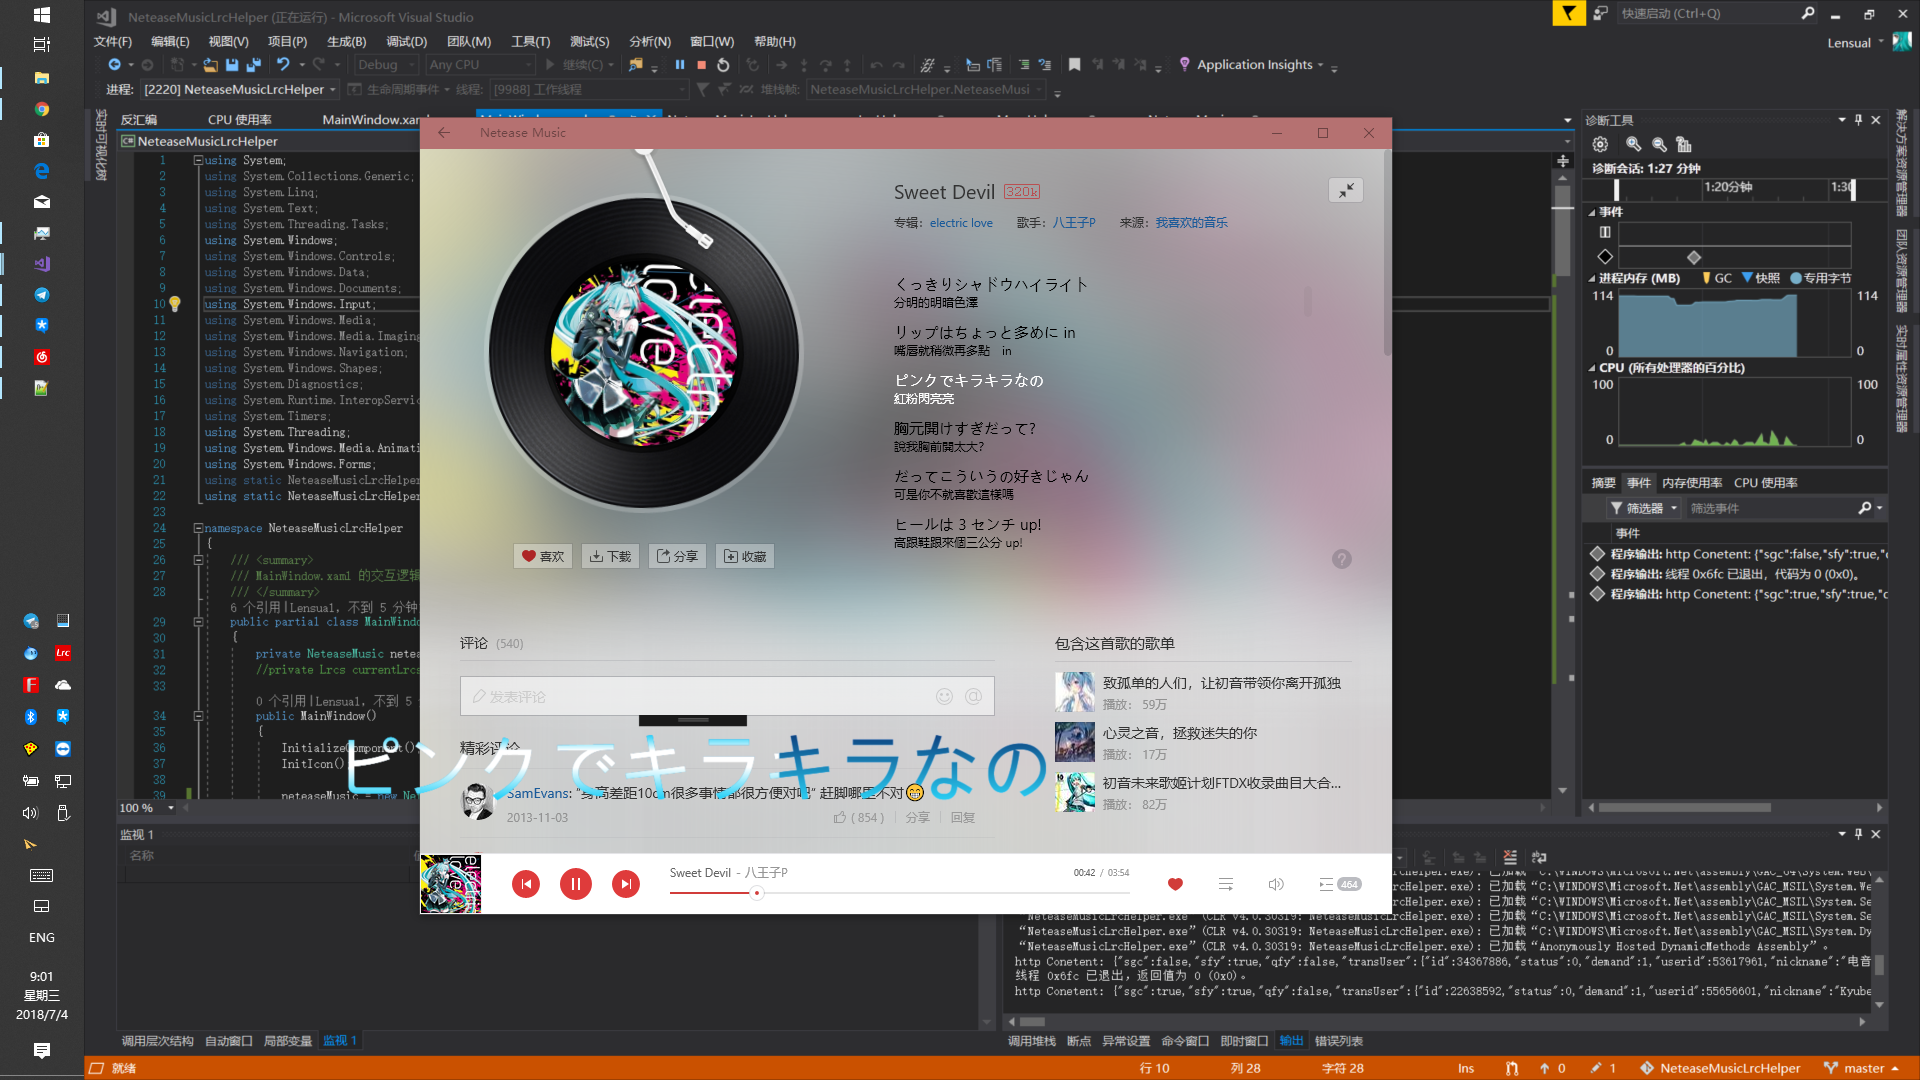Open the 筛选器 filter dropdown
The image size is (1920, 1080).
coord(1643,508)
